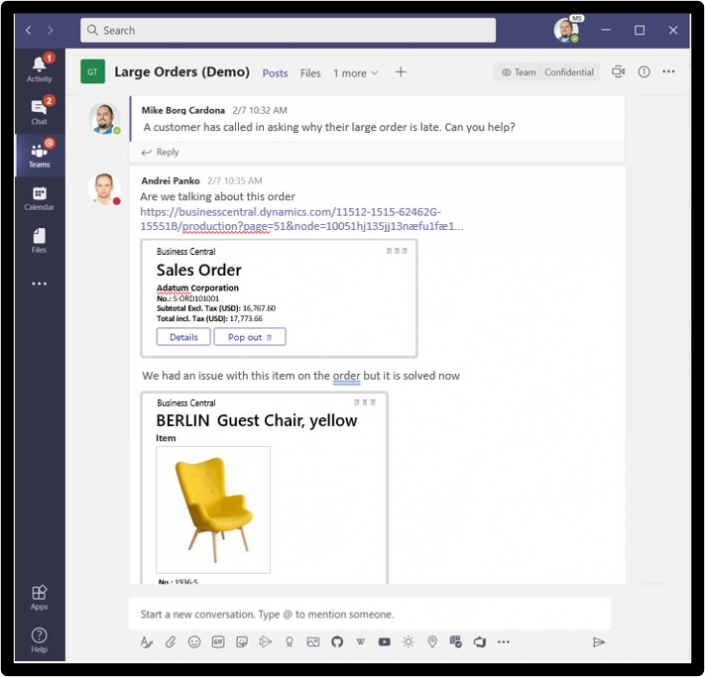Attach a file with paperclip icon

[x=171, y=642]
